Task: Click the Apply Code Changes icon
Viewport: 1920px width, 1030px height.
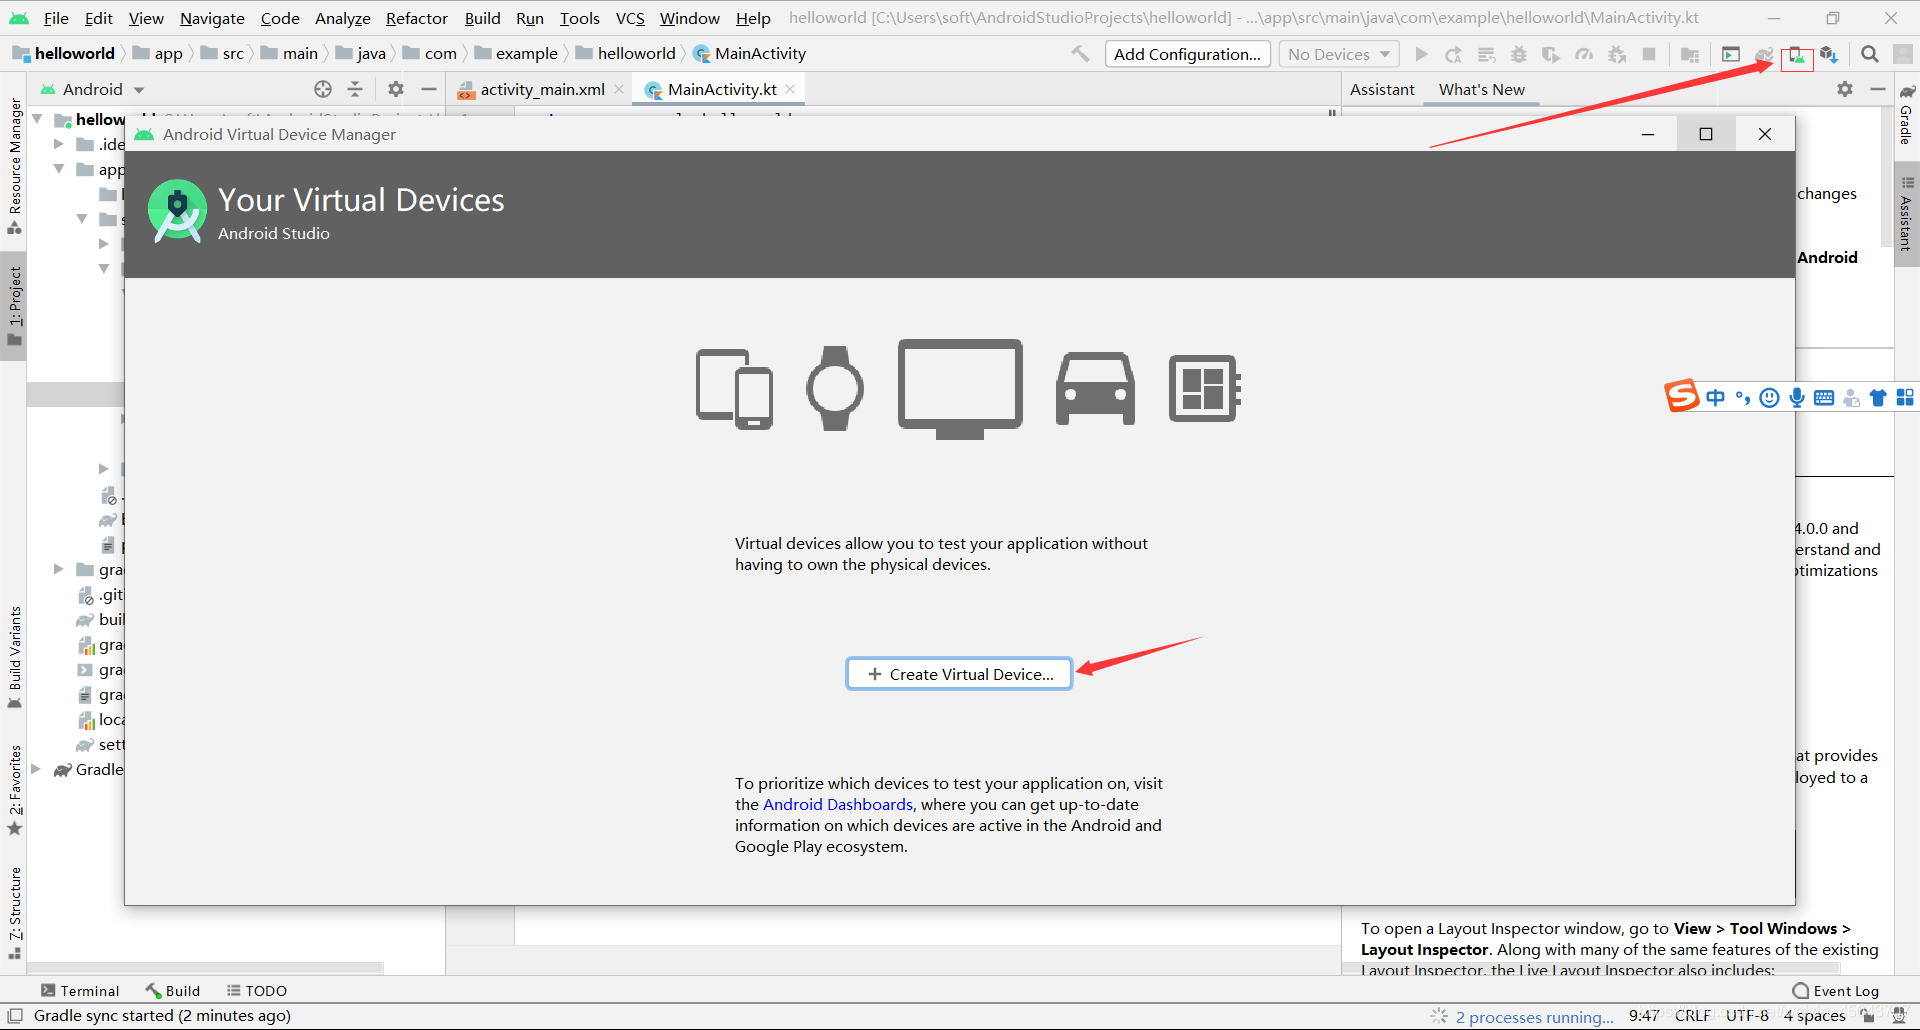Action: 1487,54
